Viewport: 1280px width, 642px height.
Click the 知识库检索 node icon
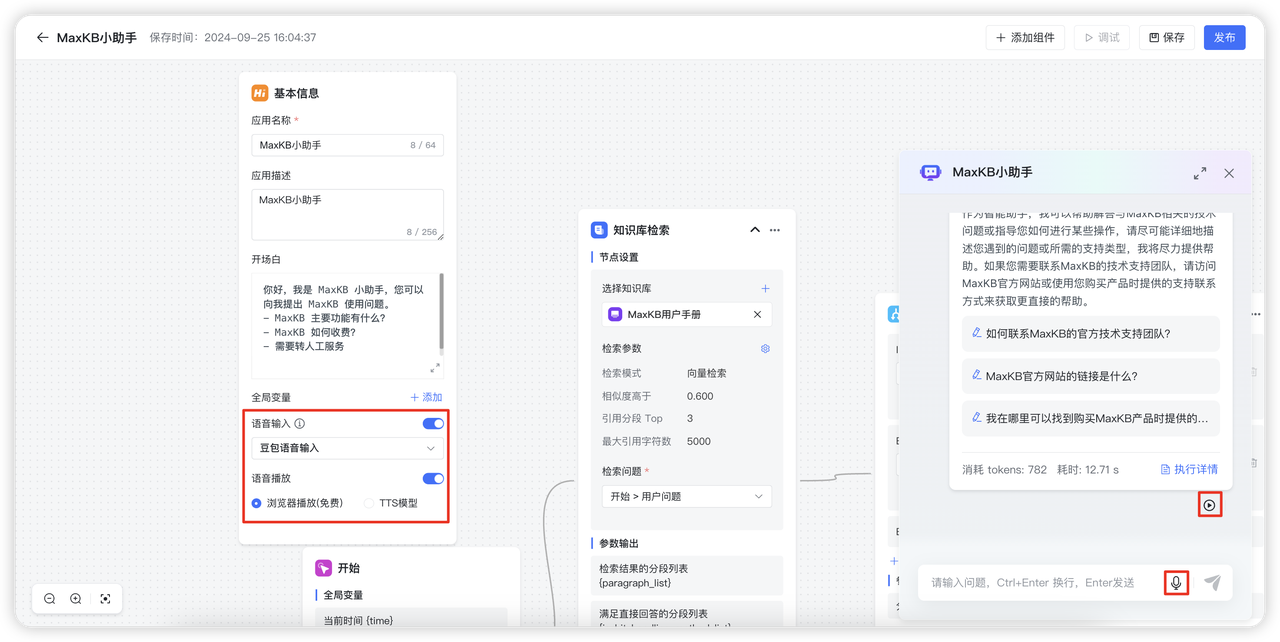(x=599, y=230)
